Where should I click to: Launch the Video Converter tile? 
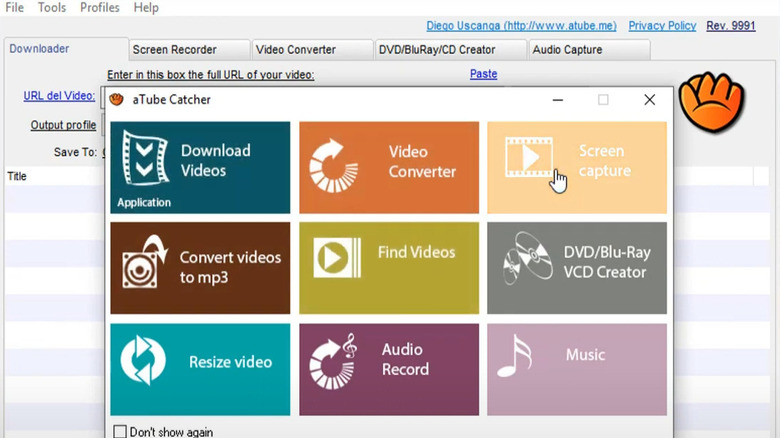click(x=388, y=167)
